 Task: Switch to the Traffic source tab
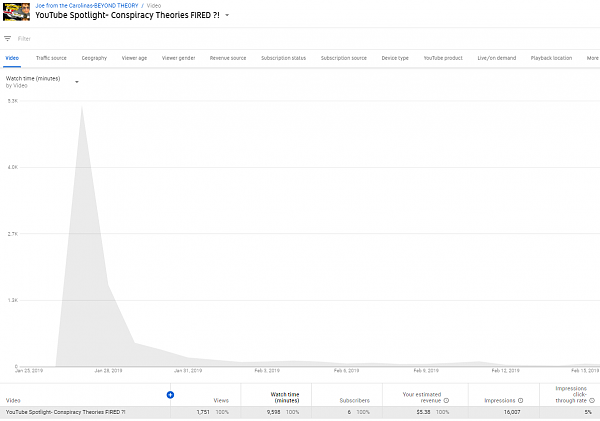[51, 58]
